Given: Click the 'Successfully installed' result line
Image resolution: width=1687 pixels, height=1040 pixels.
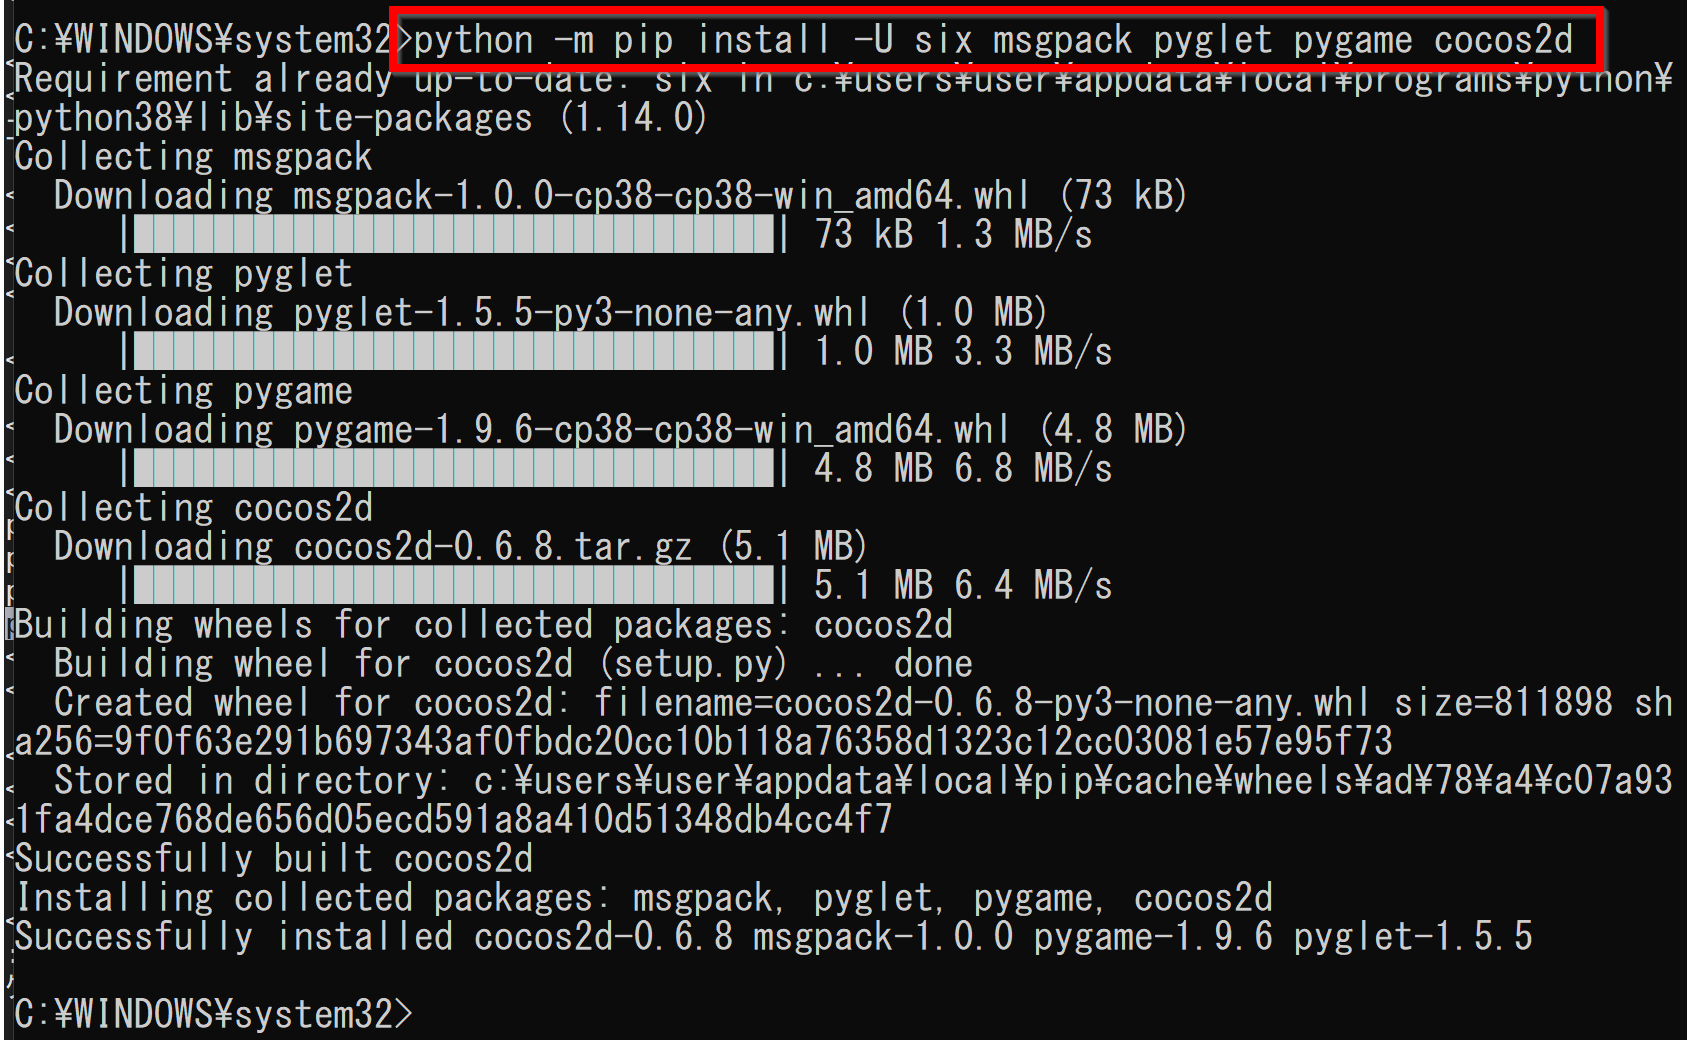Looking at the screenshot, I should click(773, 937).
